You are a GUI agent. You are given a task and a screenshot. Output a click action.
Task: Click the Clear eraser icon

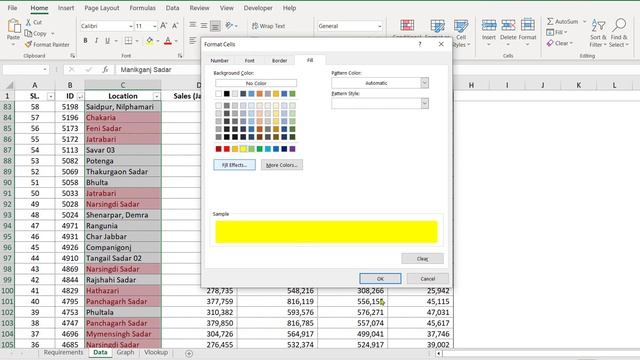coord(550,43)
